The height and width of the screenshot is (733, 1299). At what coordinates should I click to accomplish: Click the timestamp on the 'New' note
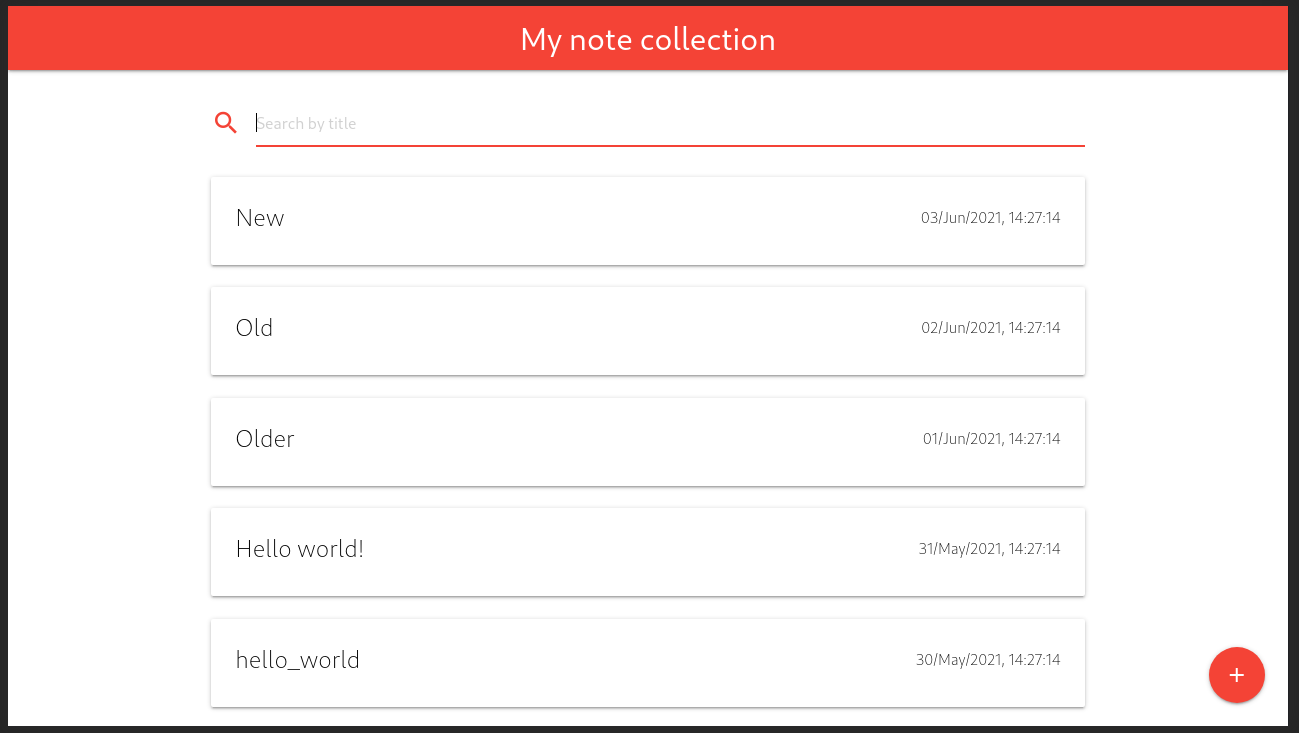coord(991,218)
